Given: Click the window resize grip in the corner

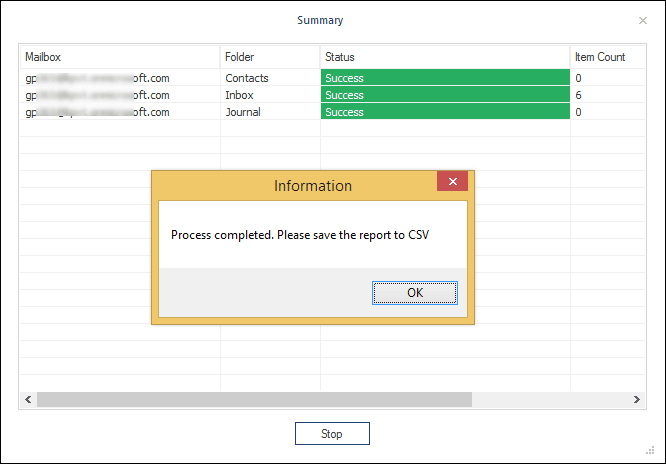Looking at the screenshot, I should pyautogui.click(x=650, y=450).
